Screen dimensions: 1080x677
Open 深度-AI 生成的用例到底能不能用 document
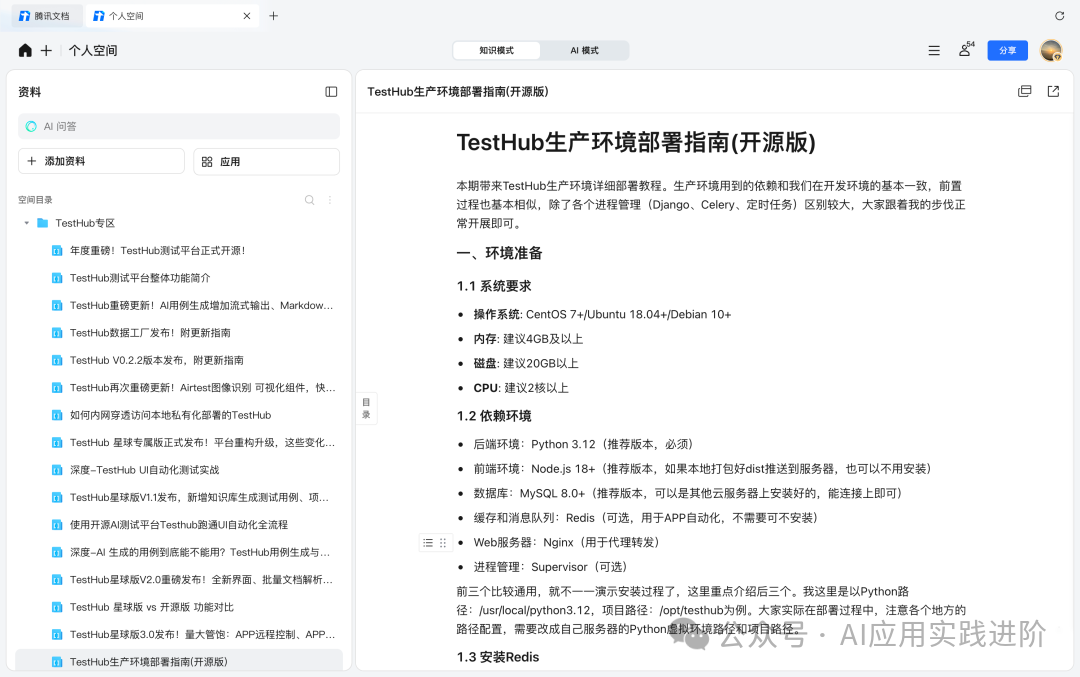[x=200, y=552]
